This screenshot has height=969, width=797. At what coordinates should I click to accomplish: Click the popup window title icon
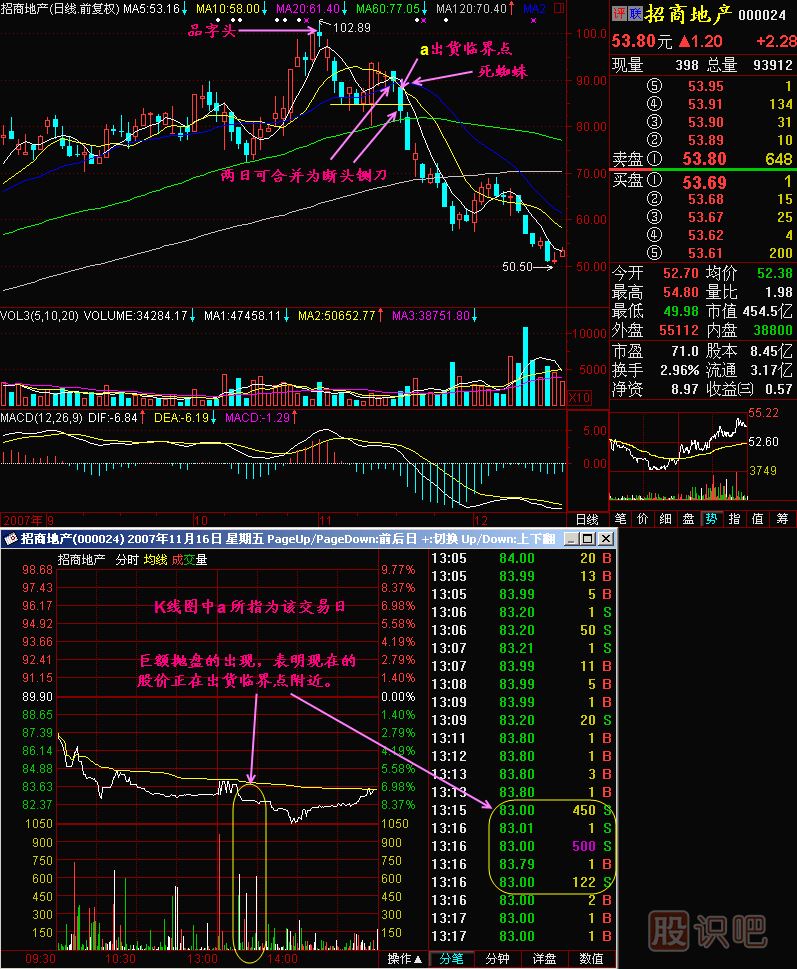point(11,539)
